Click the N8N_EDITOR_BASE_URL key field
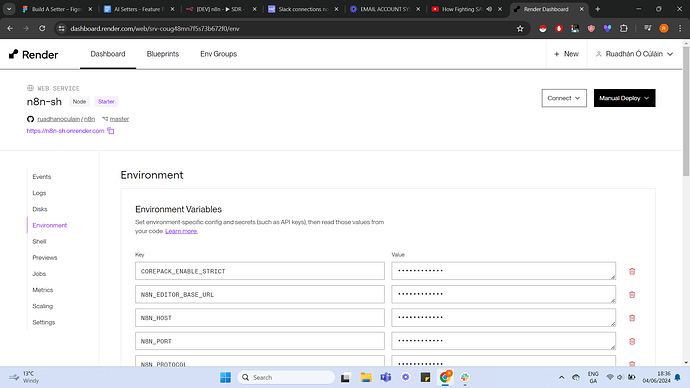The image size is (690, 388). click(x=260, y=295)
